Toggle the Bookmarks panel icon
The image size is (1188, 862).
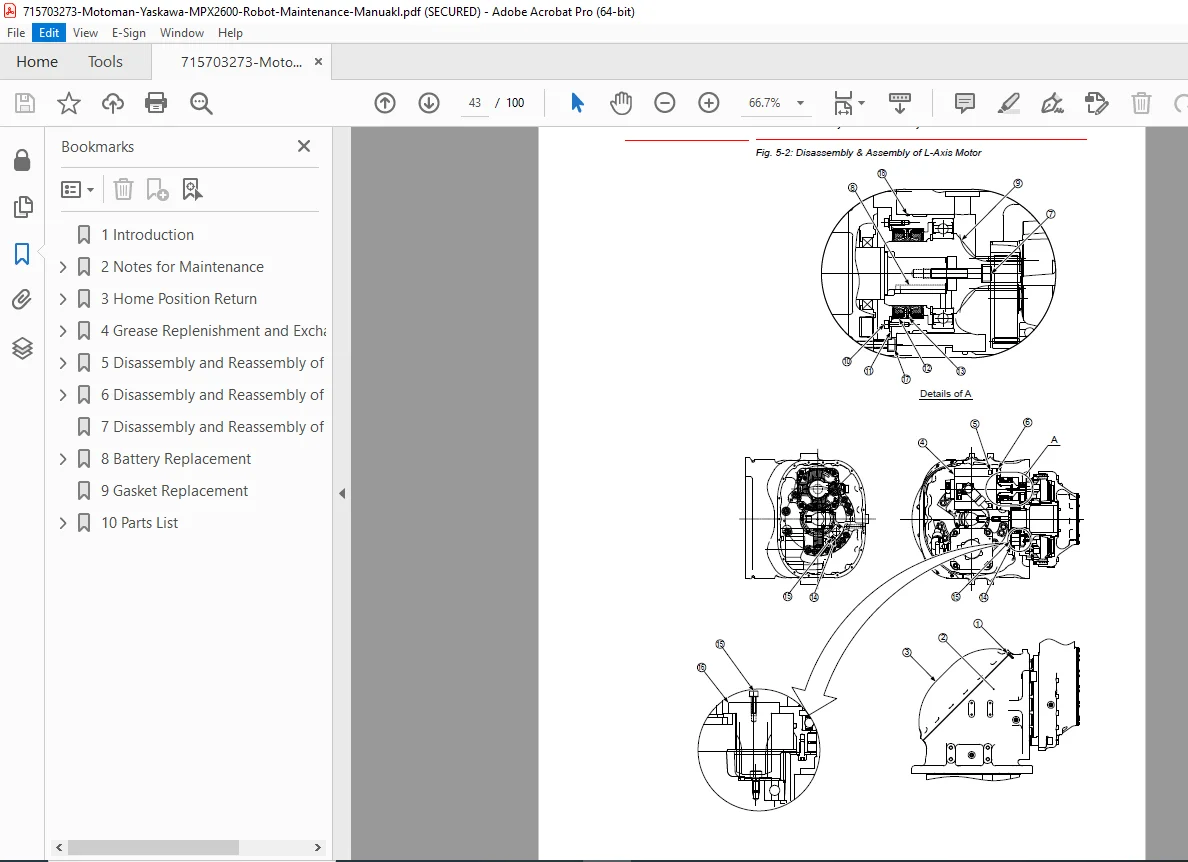(22, 254)
